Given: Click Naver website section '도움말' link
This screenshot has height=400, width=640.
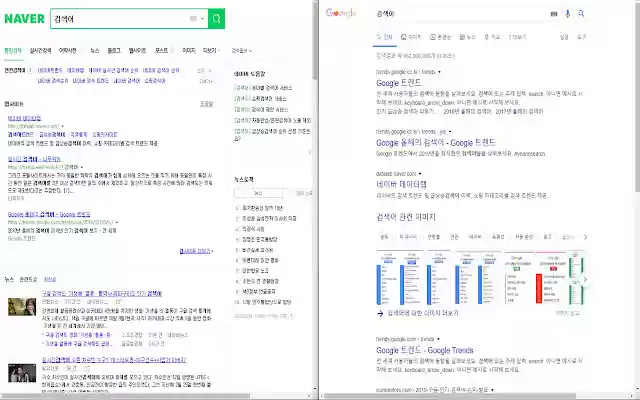Looking at the screenshot, I should pyautogui.click(x=207, y=104).
